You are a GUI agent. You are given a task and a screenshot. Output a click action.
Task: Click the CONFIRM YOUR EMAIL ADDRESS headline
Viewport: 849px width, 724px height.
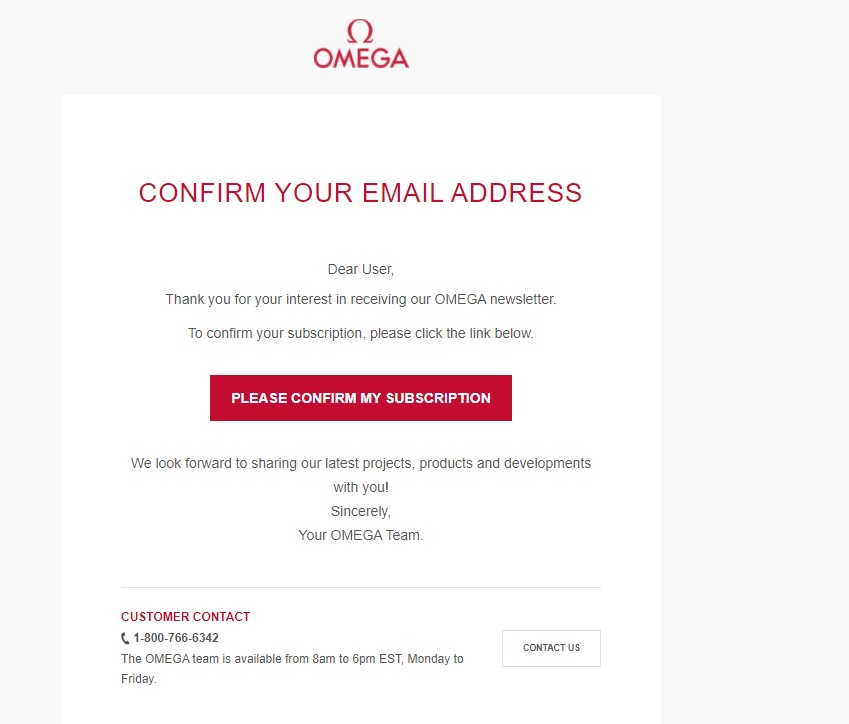pyautogui.click(x=360, y=192)
